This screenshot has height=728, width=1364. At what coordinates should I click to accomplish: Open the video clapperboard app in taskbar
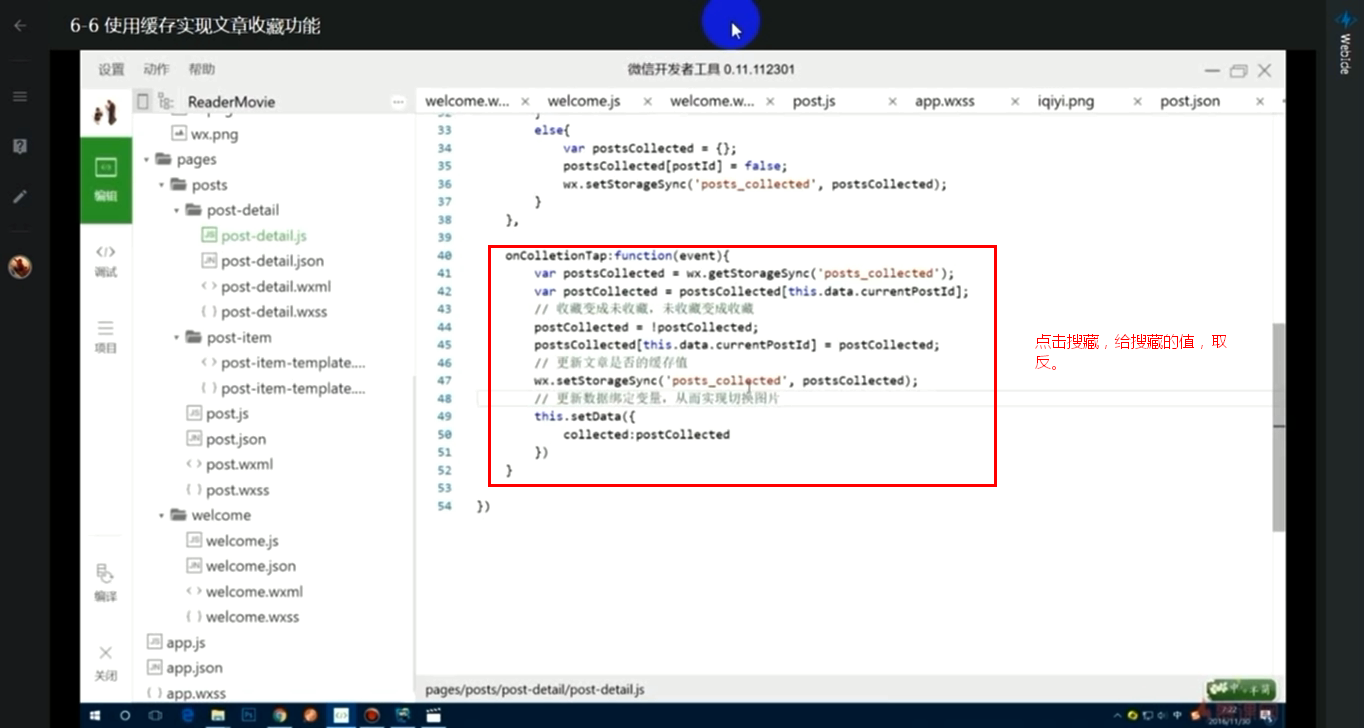click(433, 716)
